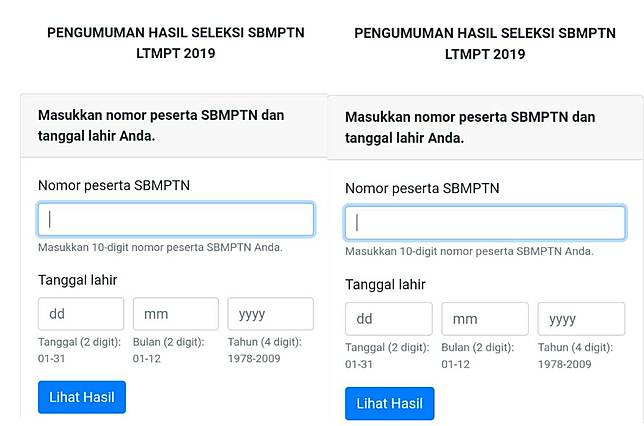The image size is (644, 426).
Task: Click the Nomor peserta SBMPTN field in left form
Action: [176, 220]
